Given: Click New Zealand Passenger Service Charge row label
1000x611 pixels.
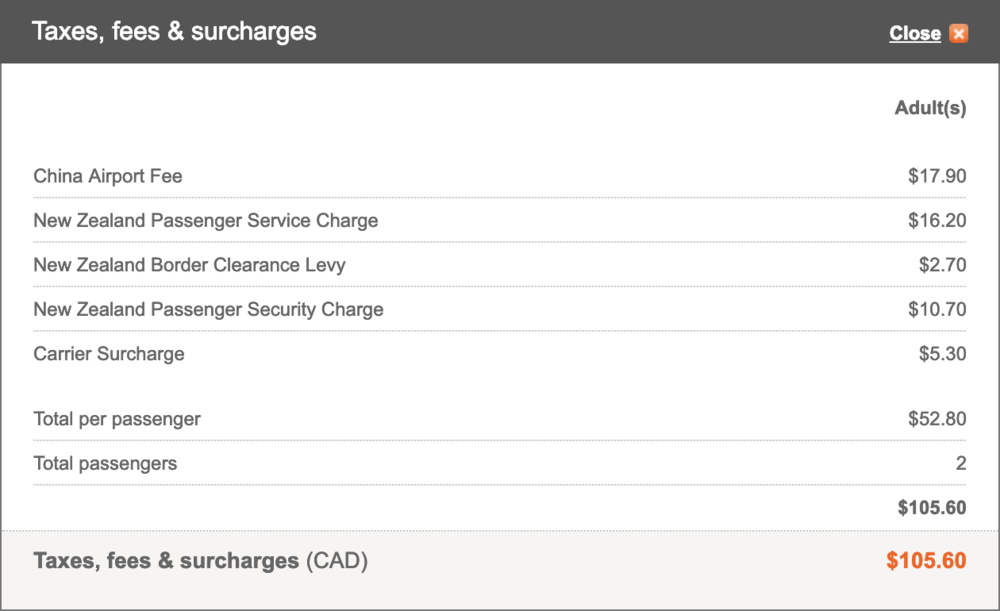Looking at the screenshot, I should [x=206, y=220].
